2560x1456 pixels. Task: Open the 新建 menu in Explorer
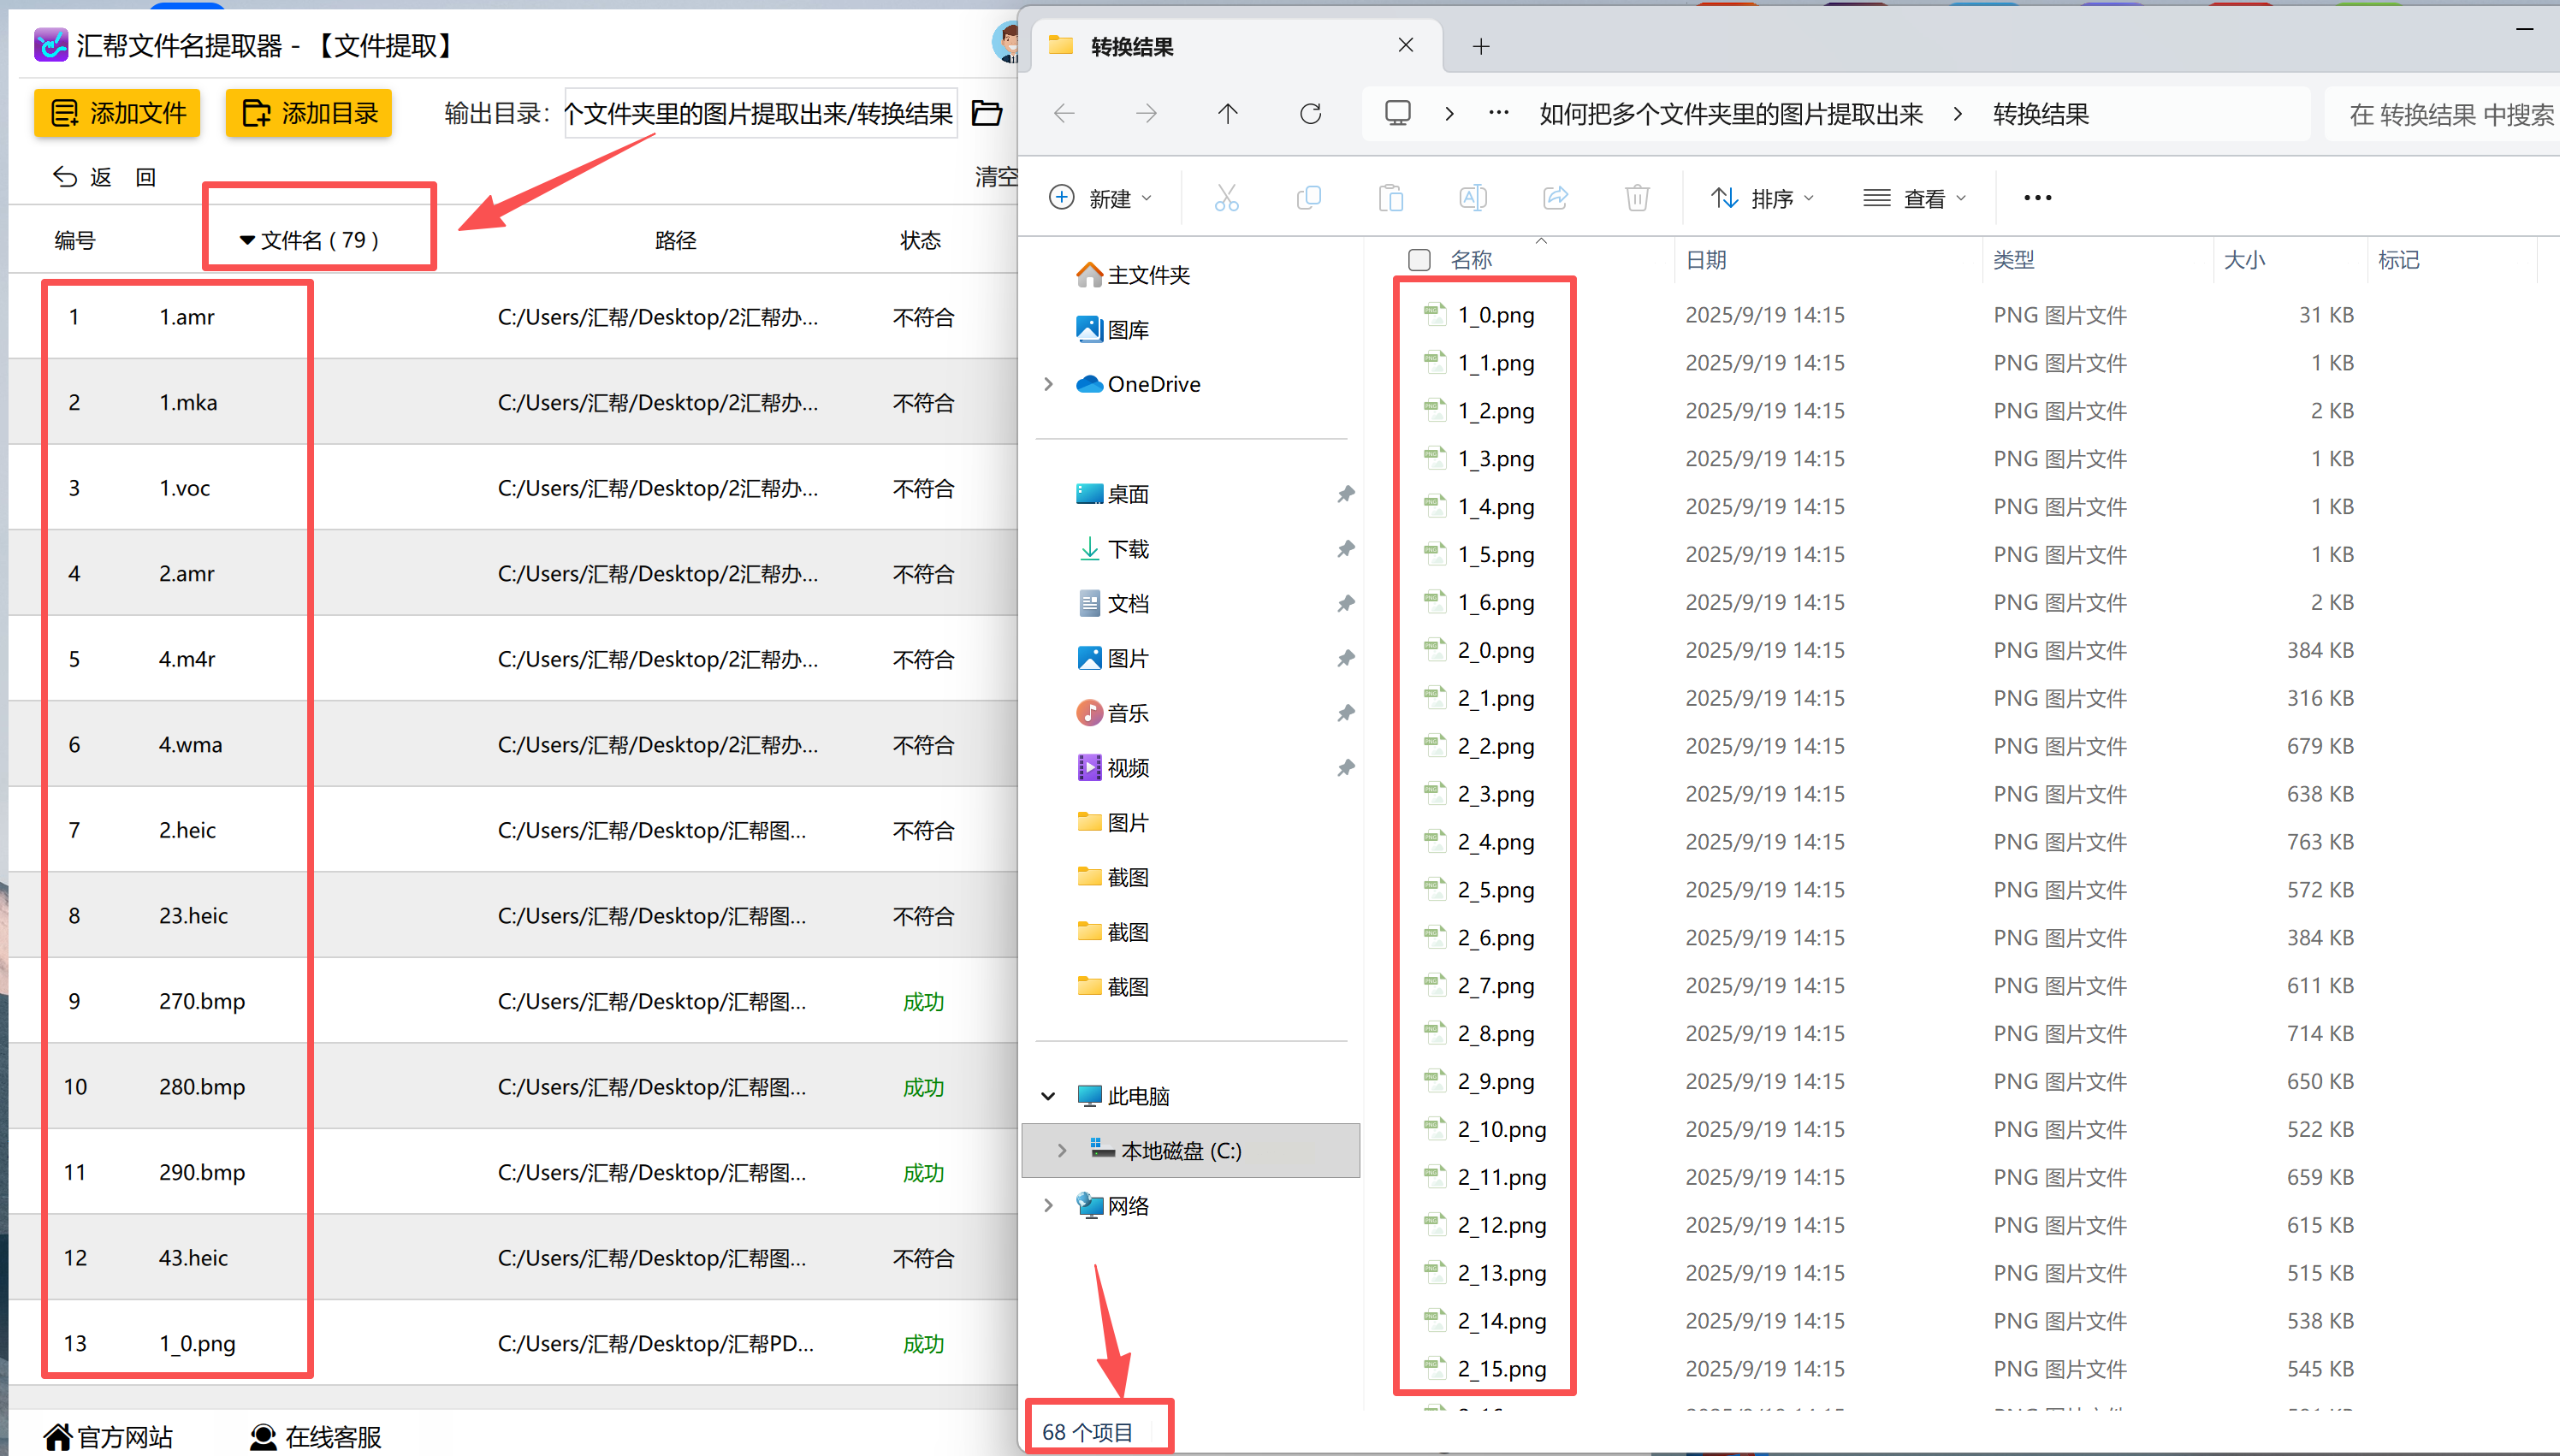1100,198
